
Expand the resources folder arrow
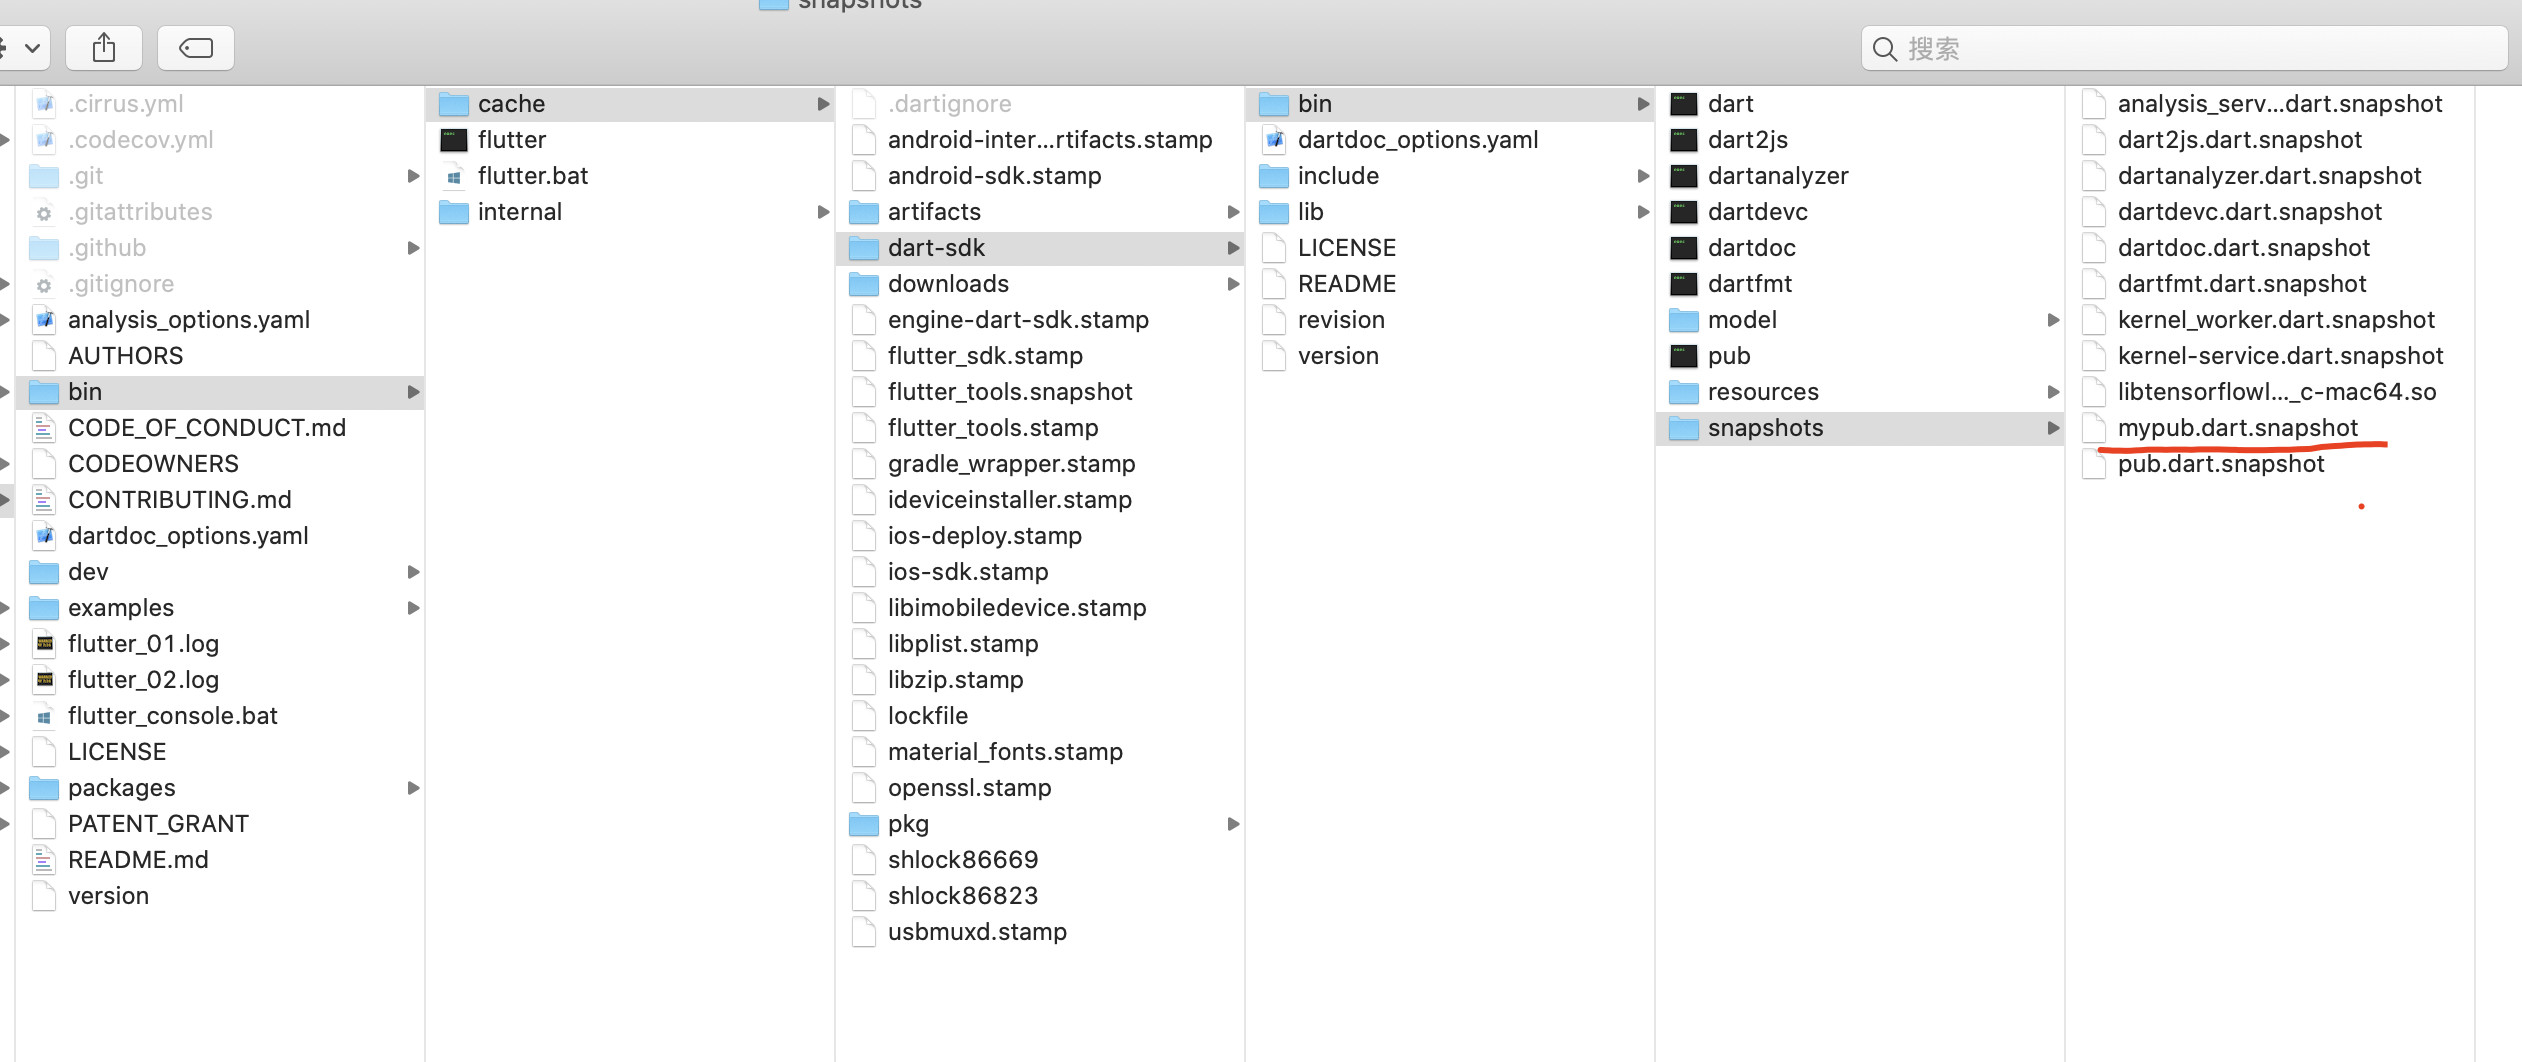coord(2053,392)
